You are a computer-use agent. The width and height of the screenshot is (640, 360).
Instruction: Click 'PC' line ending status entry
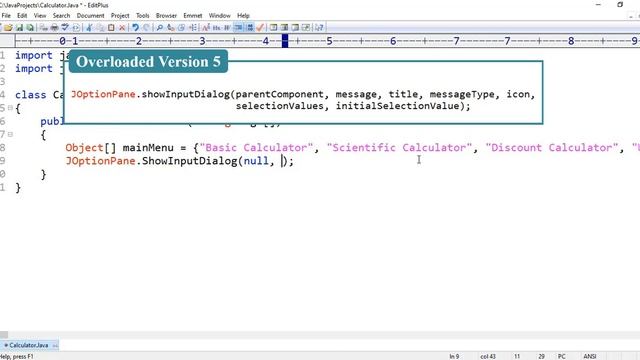[562, 356]
